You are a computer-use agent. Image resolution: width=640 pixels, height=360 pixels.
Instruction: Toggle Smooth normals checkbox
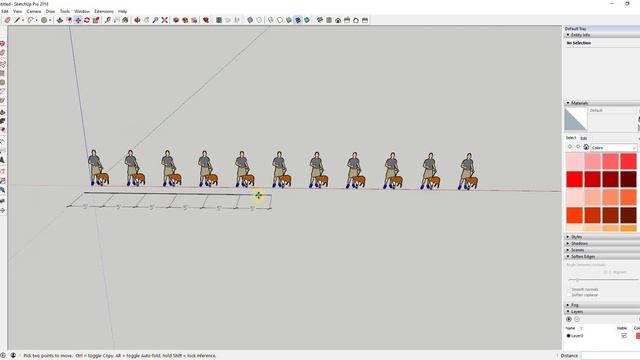click(569, 289)
